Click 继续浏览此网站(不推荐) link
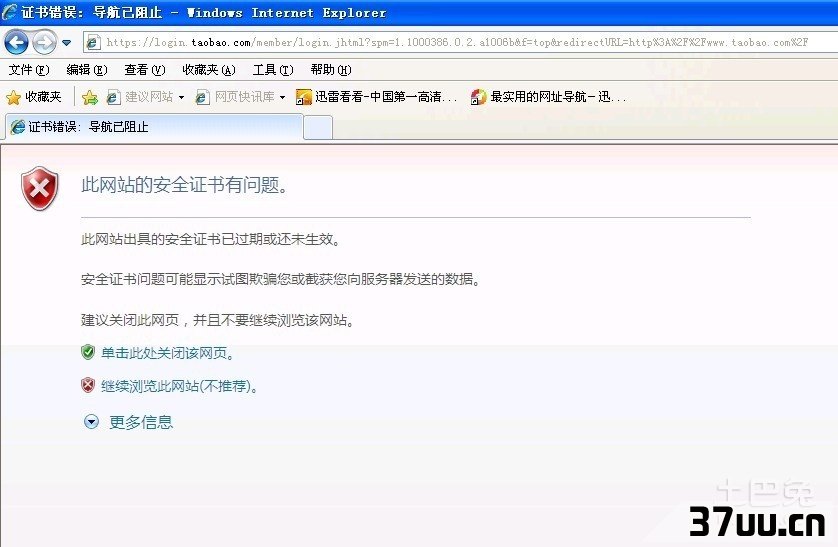 180,386
